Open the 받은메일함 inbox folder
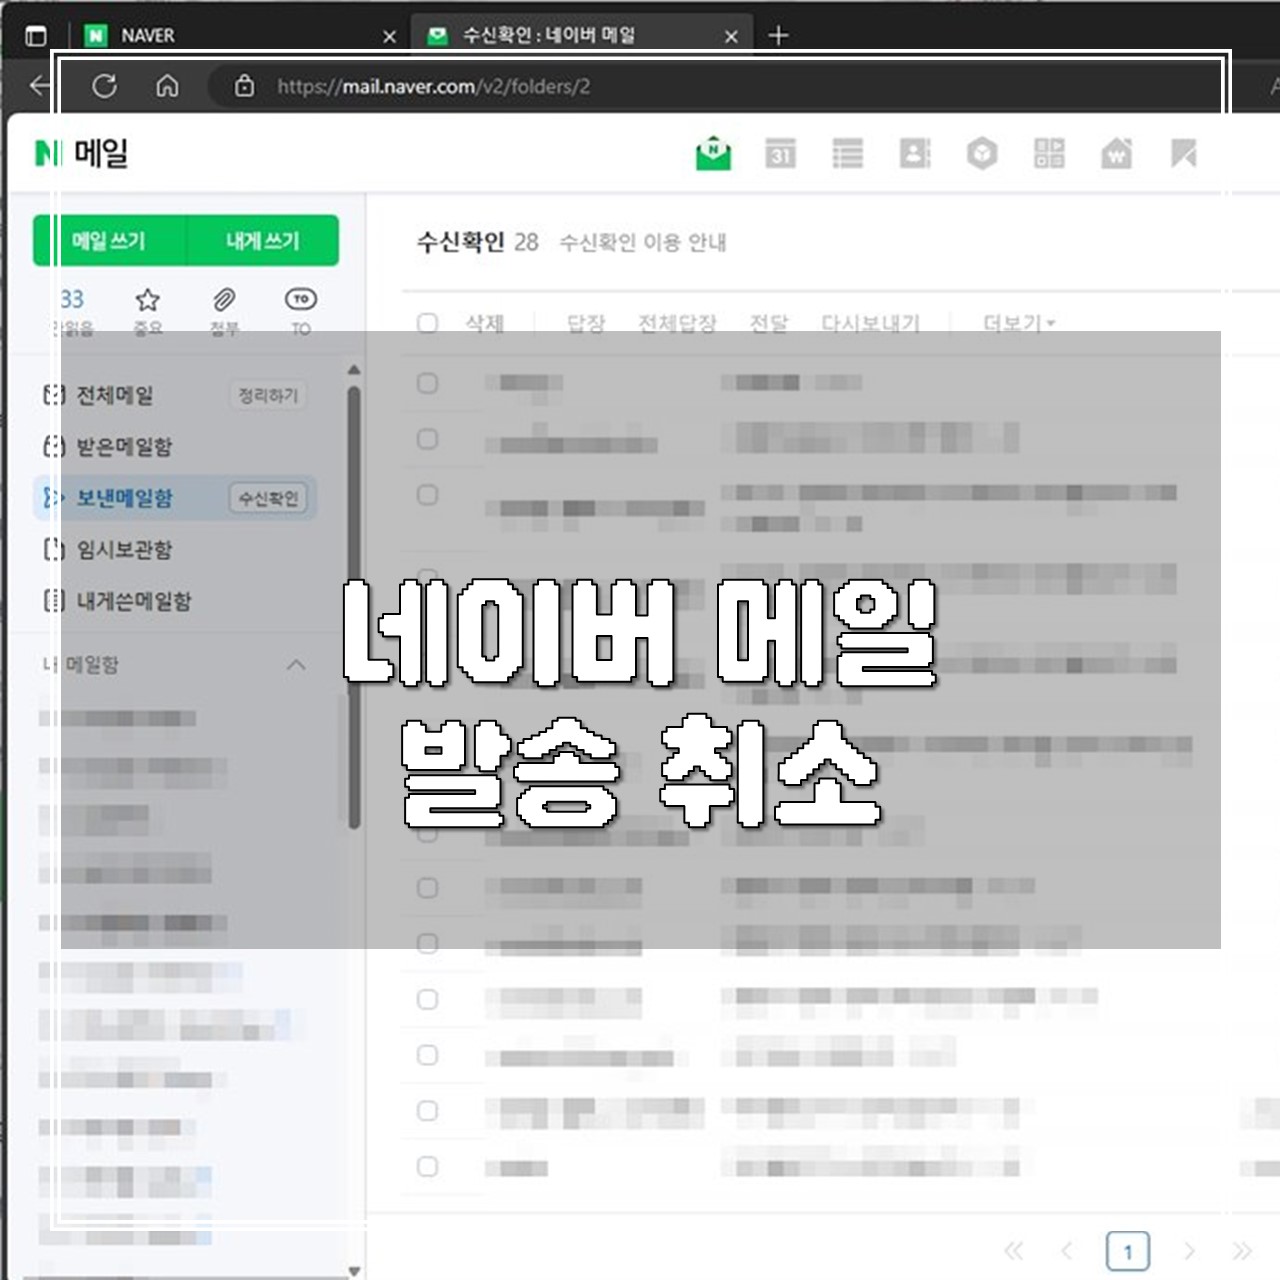 (x=124, y=446)
